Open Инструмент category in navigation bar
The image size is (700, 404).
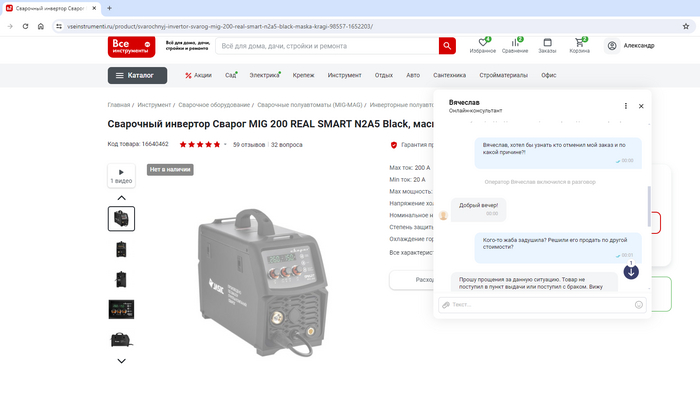(x=344, y=75)
